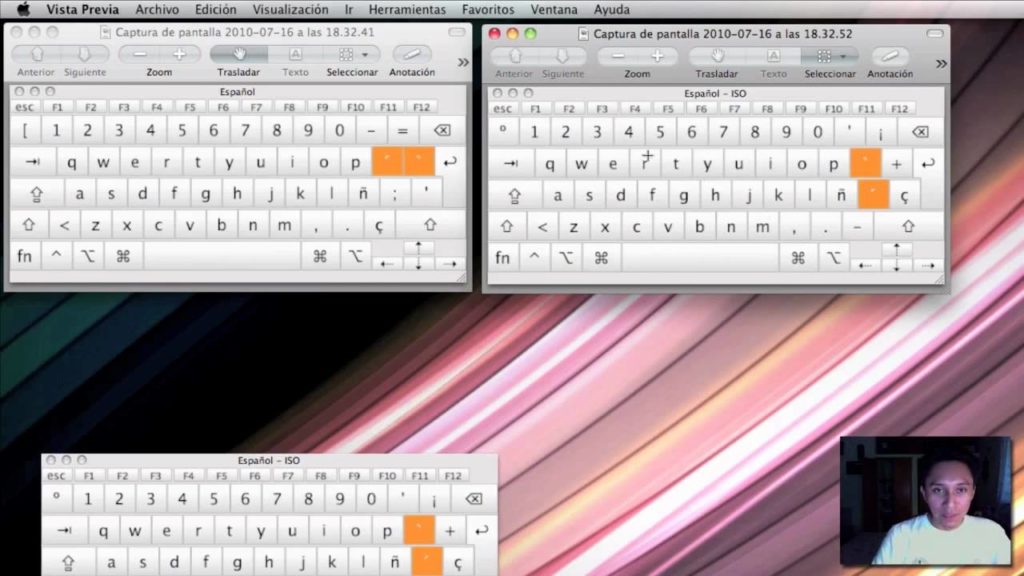Click backspace key in bottom Español – ISO keyboard
1024x576 pixels.
473,500
